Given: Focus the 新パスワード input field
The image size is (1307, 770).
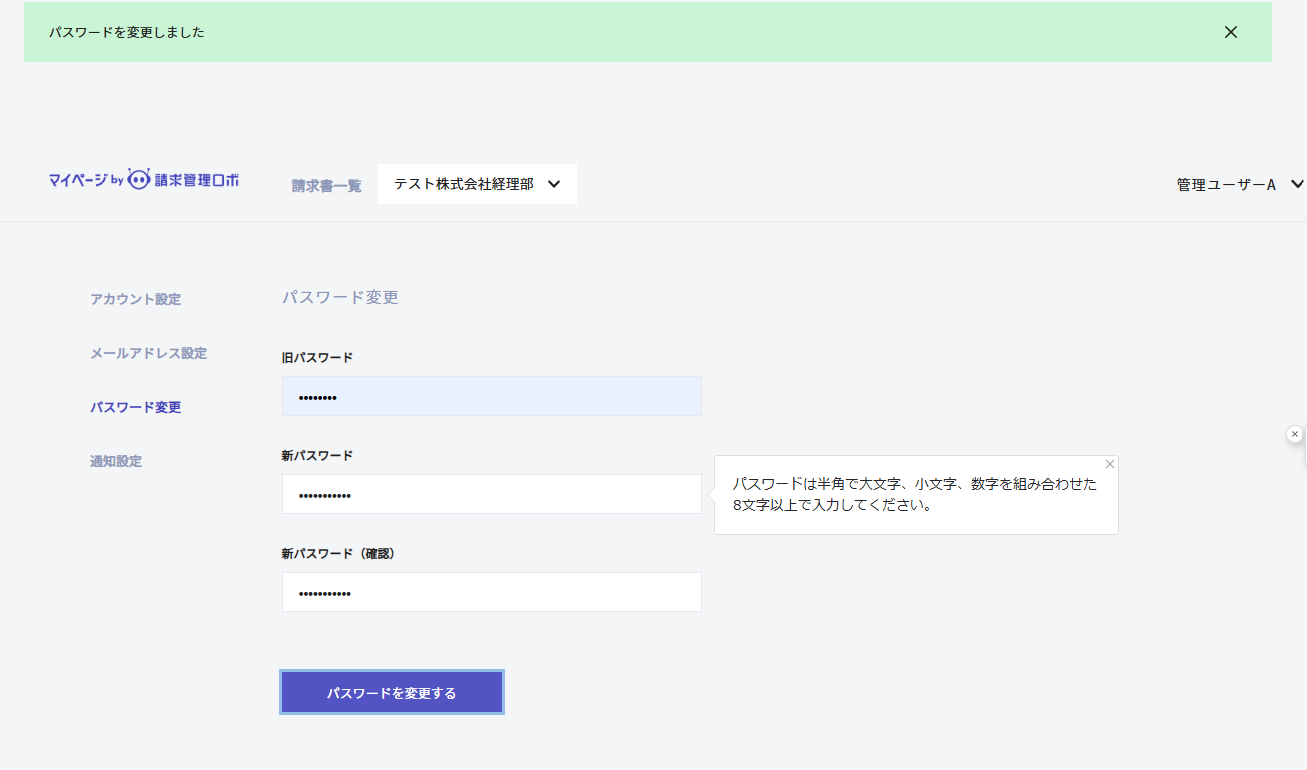Looking at the screenshot, I should pos(491,494).
